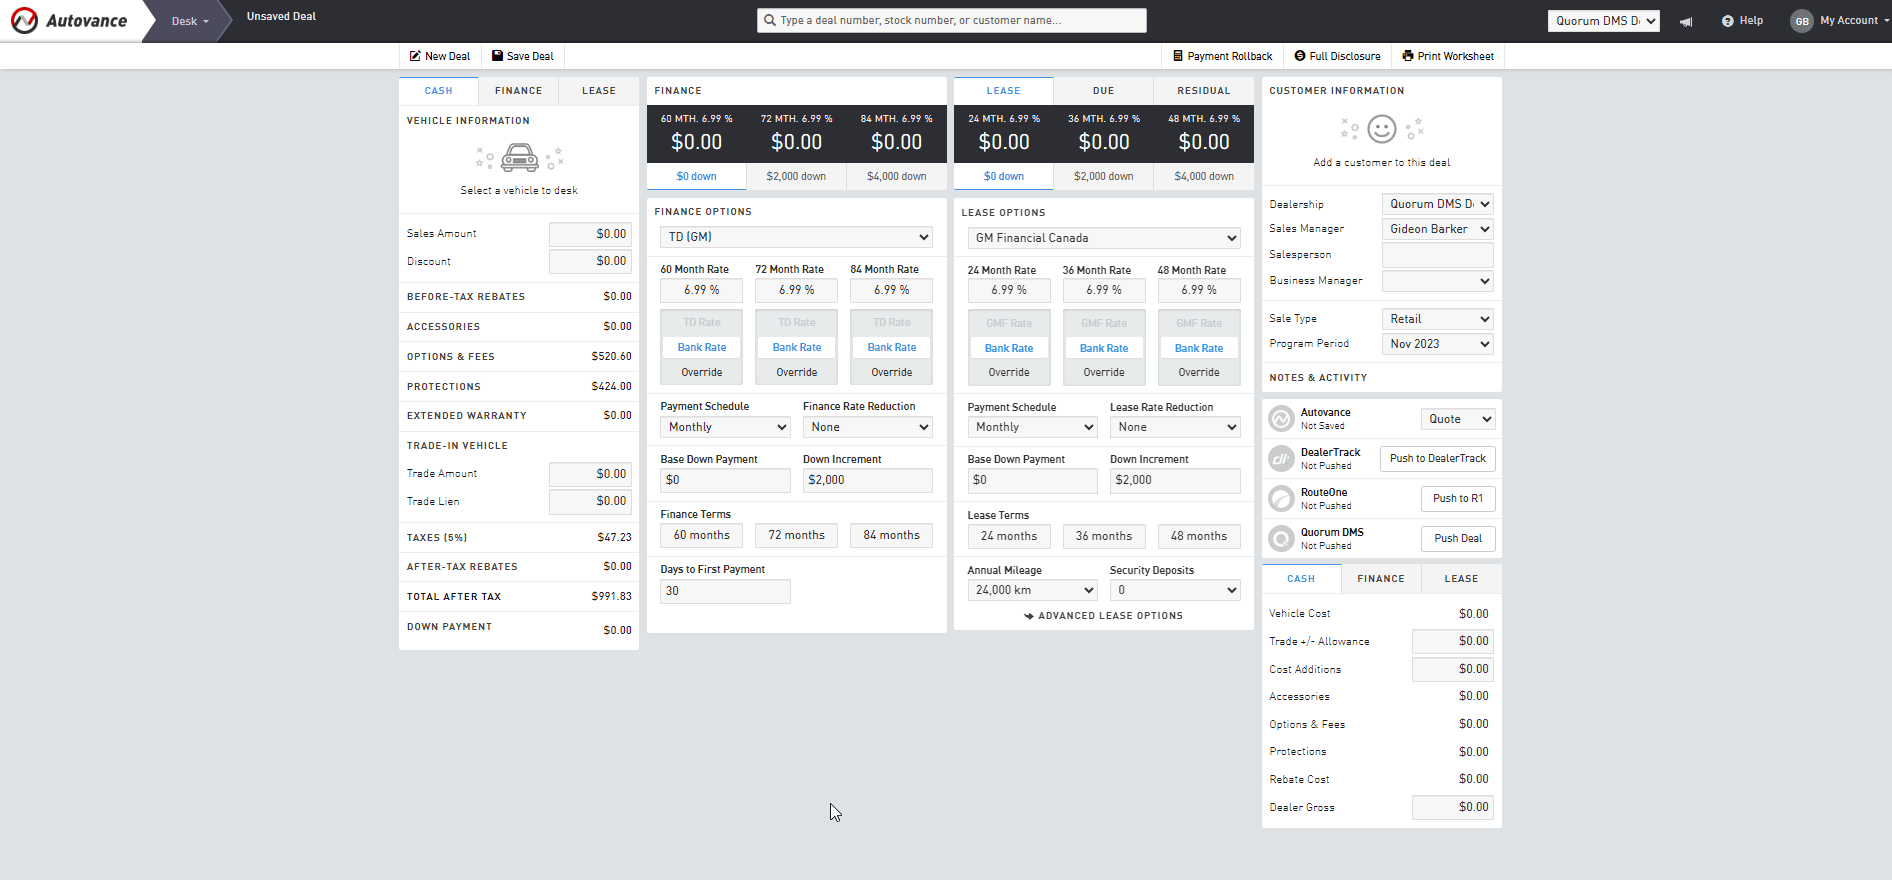Image resolution: width=1892 pixels, height=880 pixels.
Task: Open the finance Payment Schedule Monthly dropdown
Action: pyautogui.click(x=725, y=427)
